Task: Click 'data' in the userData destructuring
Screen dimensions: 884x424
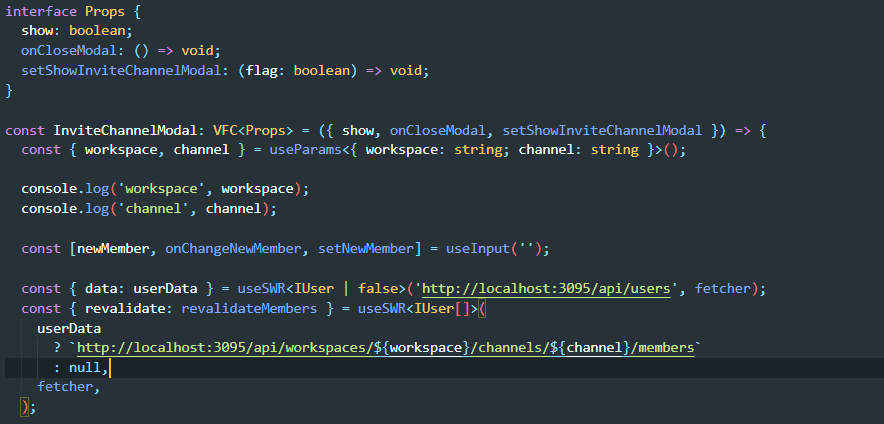Action: 101,289
